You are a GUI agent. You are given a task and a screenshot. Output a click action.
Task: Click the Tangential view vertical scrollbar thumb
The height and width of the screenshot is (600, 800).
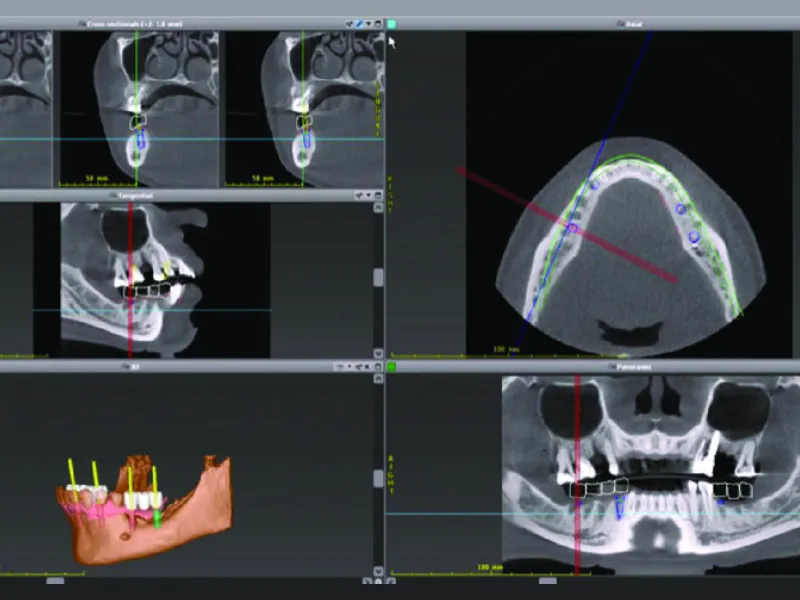[x=378, y=278]
